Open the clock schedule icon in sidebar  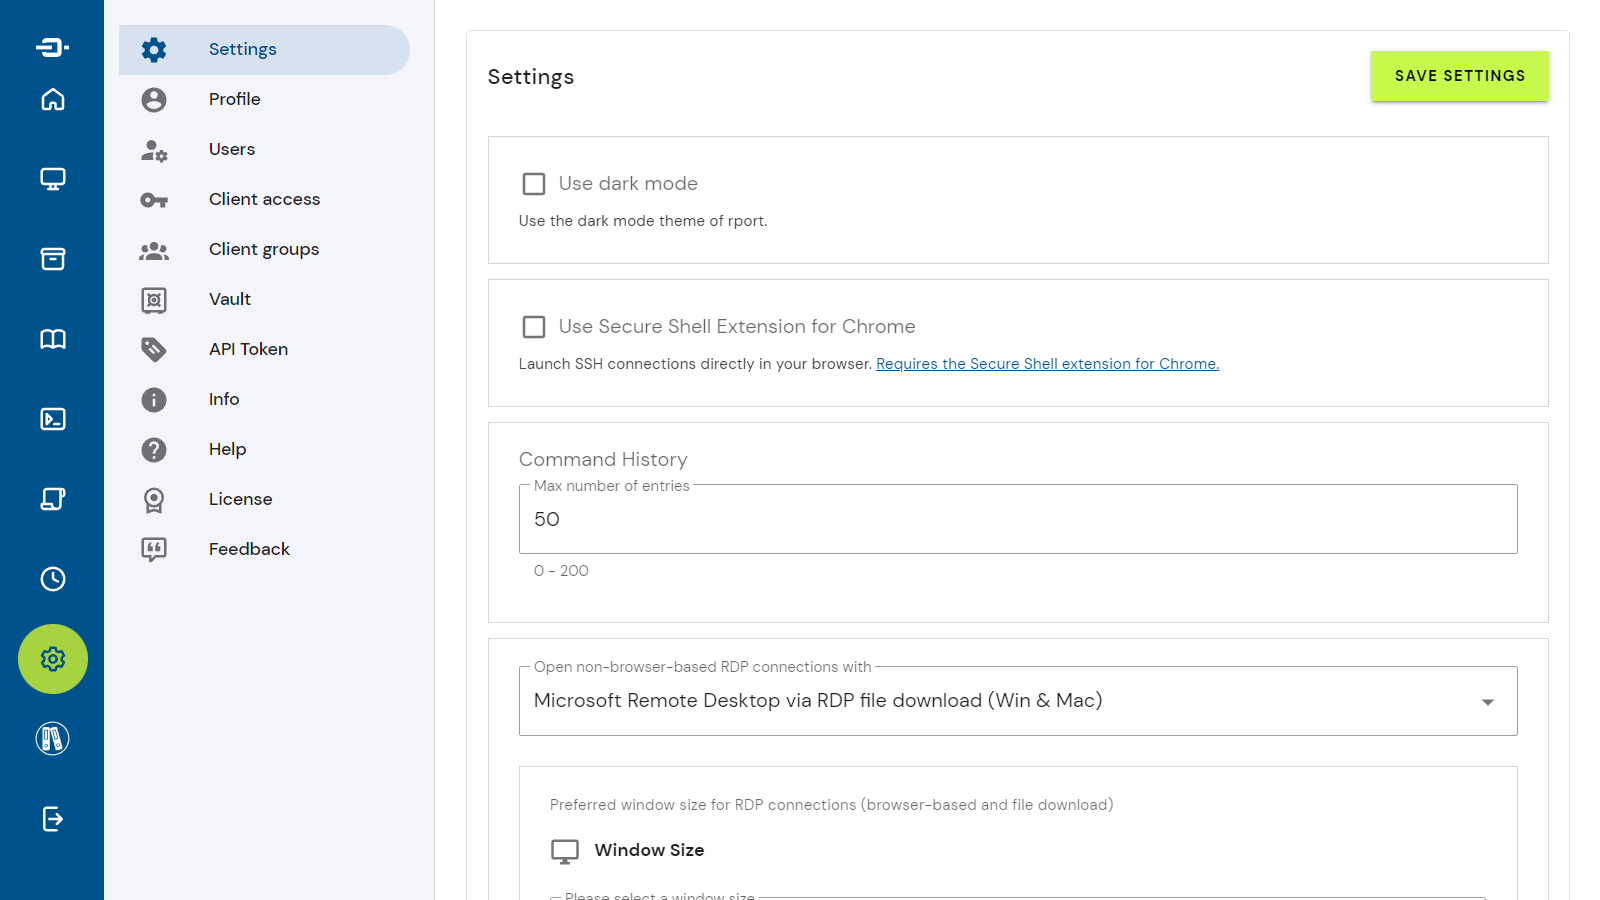pyautogui.click(x=53, y=579)
